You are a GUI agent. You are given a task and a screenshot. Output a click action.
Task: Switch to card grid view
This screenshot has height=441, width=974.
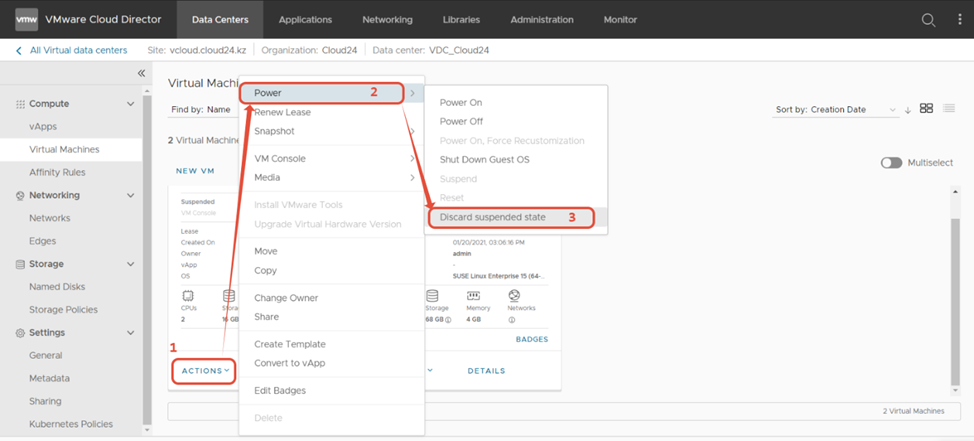926,109
